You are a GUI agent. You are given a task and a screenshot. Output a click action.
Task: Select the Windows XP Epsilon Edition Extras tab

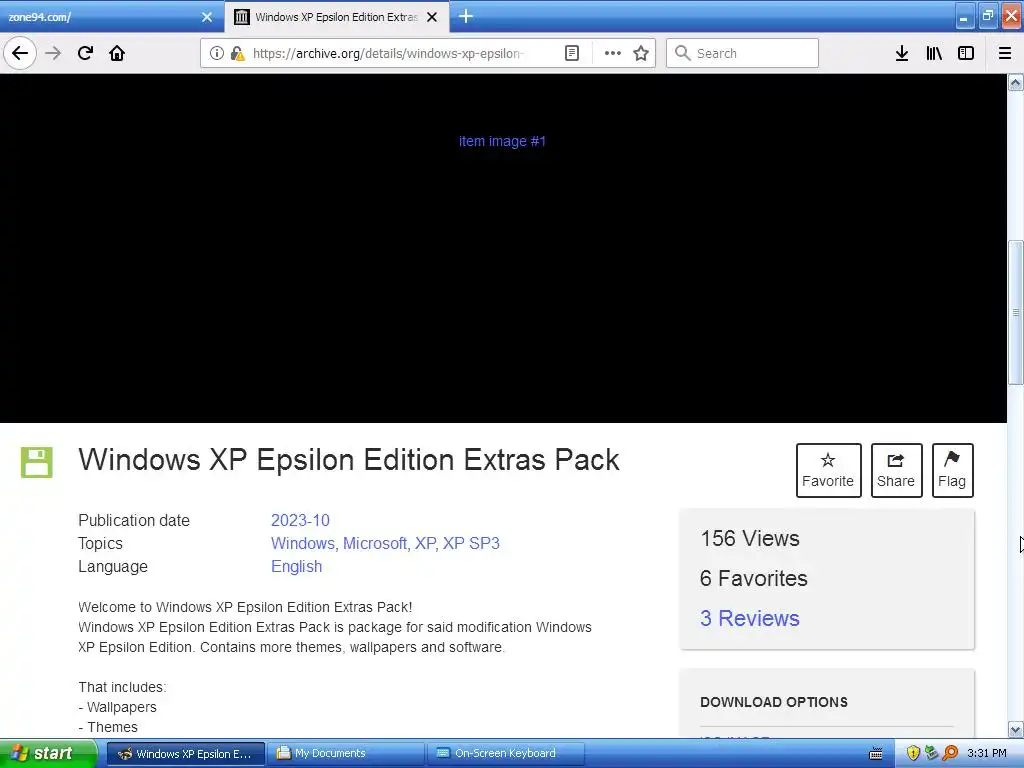tap(337, 17)
